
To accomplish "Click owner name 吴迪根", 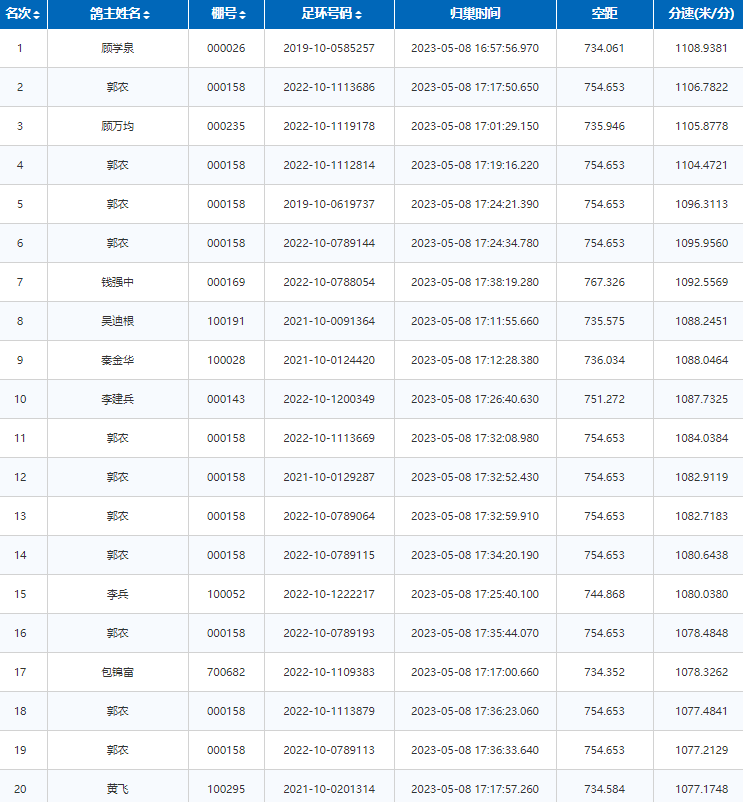I will pyautogui.click(x=118, y=321).
